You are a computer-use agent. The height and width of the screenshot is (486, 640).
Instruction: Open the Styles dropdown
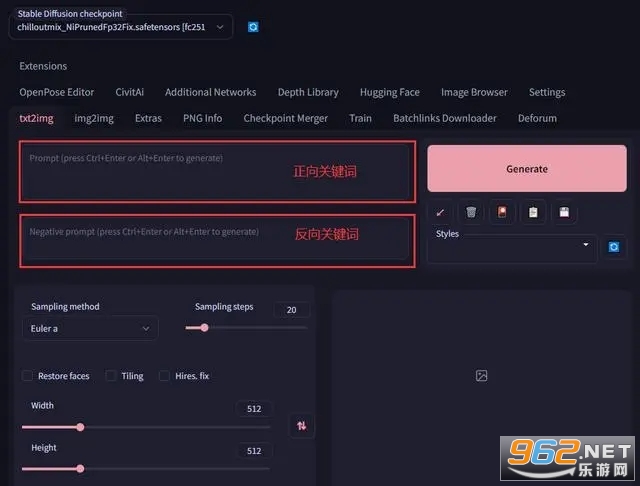click(512, 249)
